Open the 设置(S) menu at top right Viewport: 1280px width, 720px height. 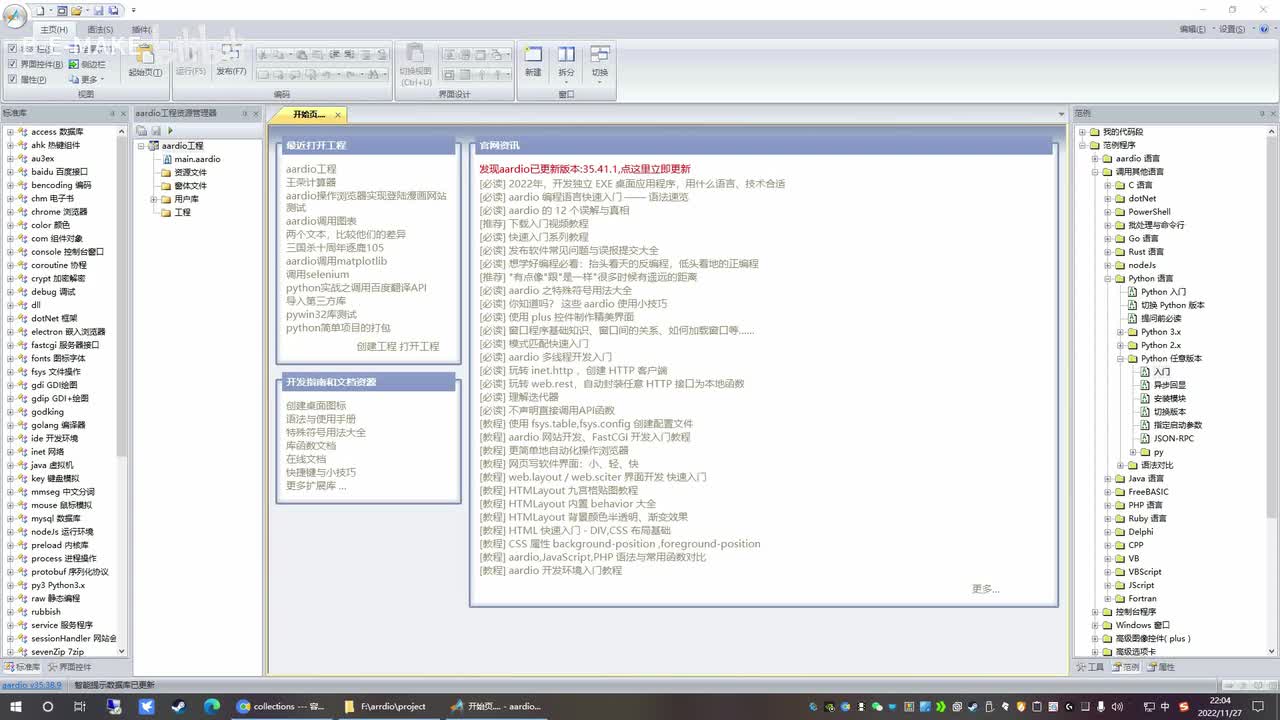[1230, 29]
